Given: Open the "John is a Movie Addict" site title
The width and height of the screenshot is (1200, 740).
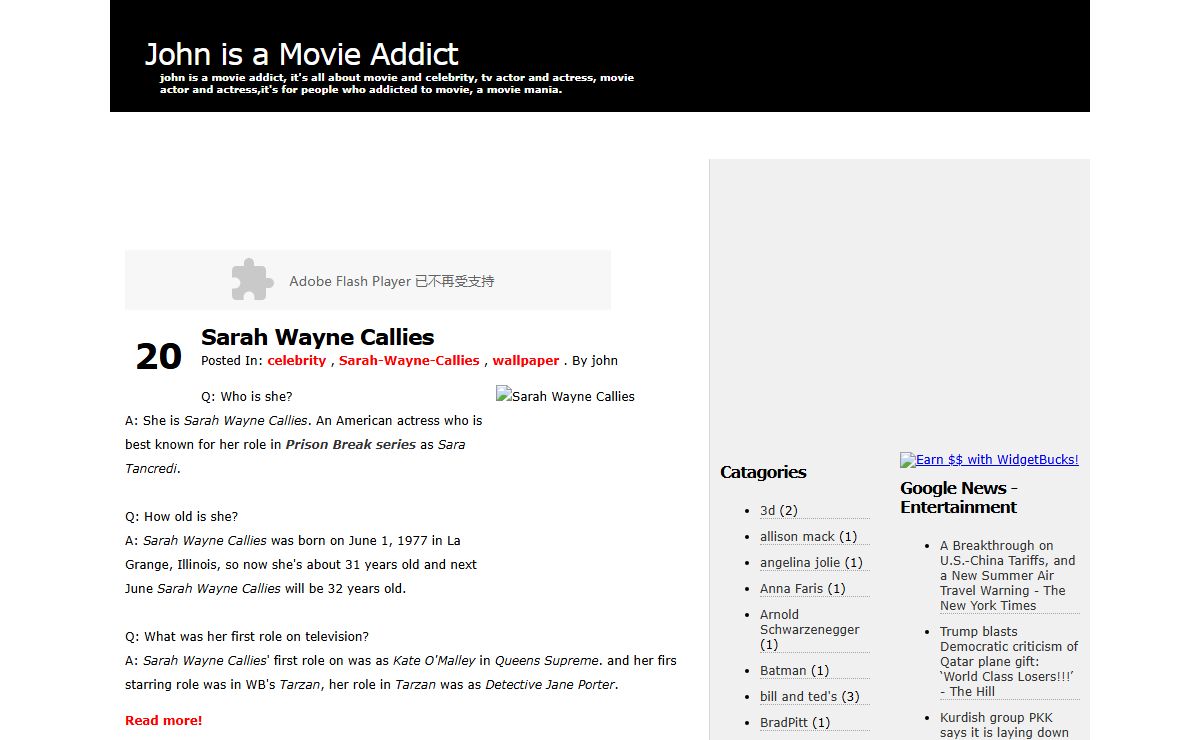Looking at the screenshot, I should 301,54.
